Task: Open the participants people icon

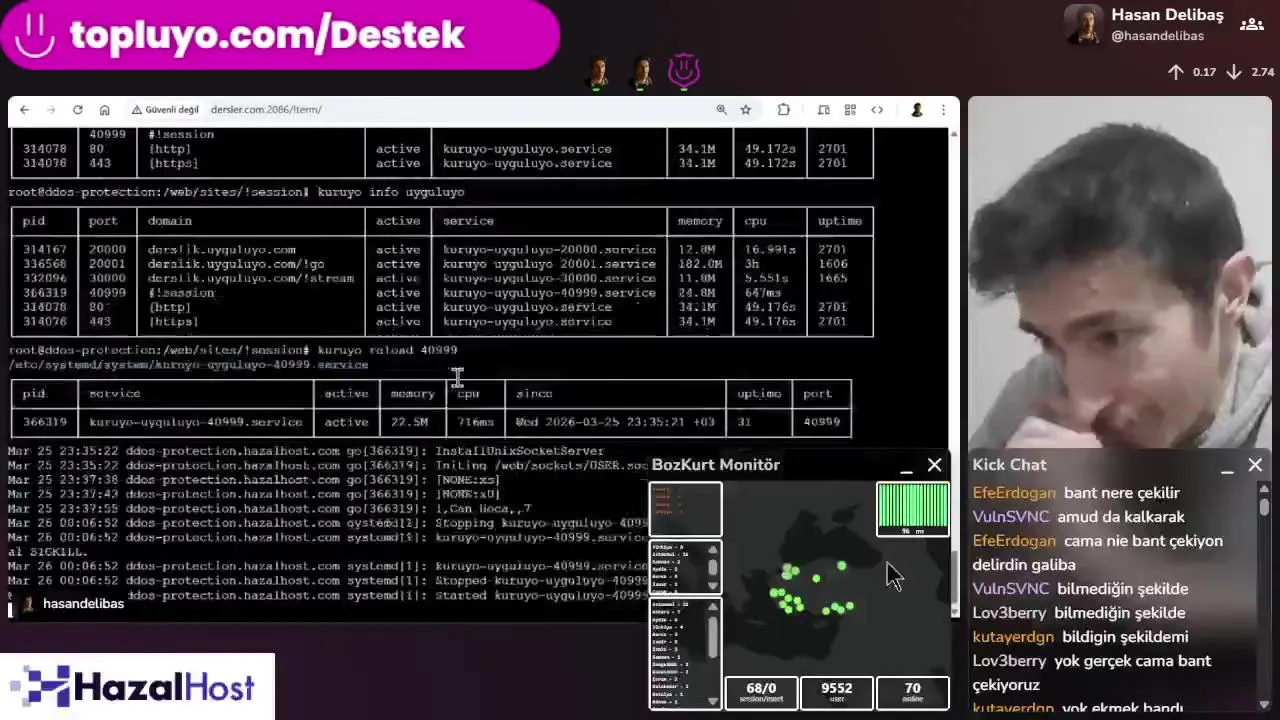Action: [x=1250, y=24]
